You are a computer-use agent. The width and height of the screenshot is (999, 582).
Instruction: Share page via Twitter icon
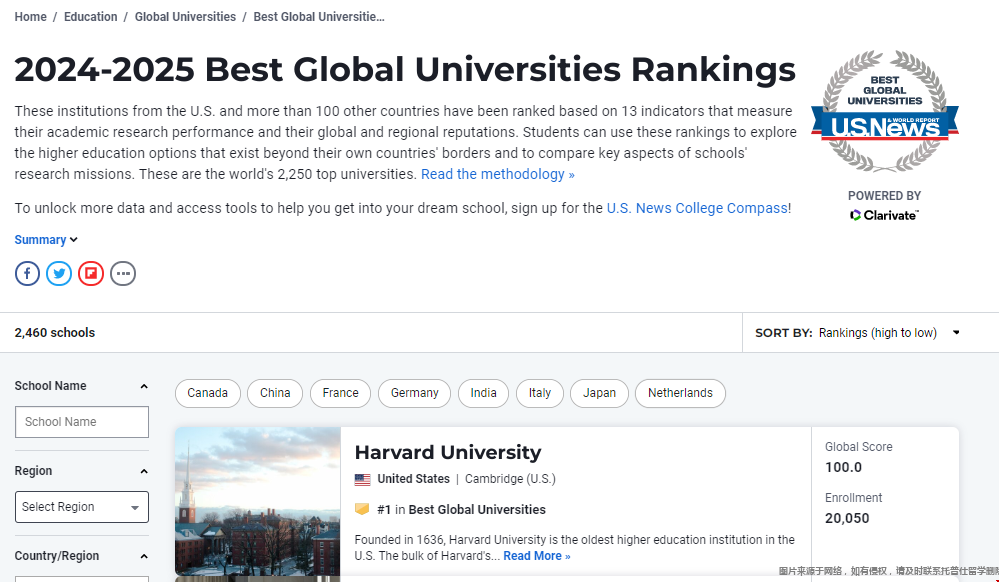(59, 273)
